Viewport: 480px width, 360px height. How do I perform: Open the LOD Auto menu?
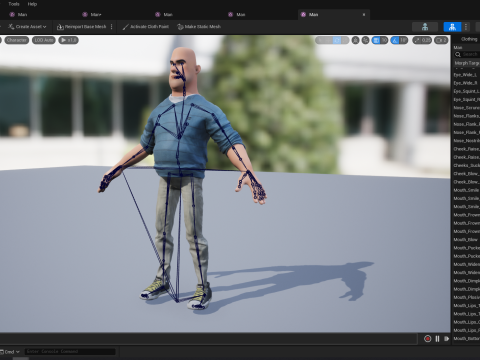[x=44, y=40]
